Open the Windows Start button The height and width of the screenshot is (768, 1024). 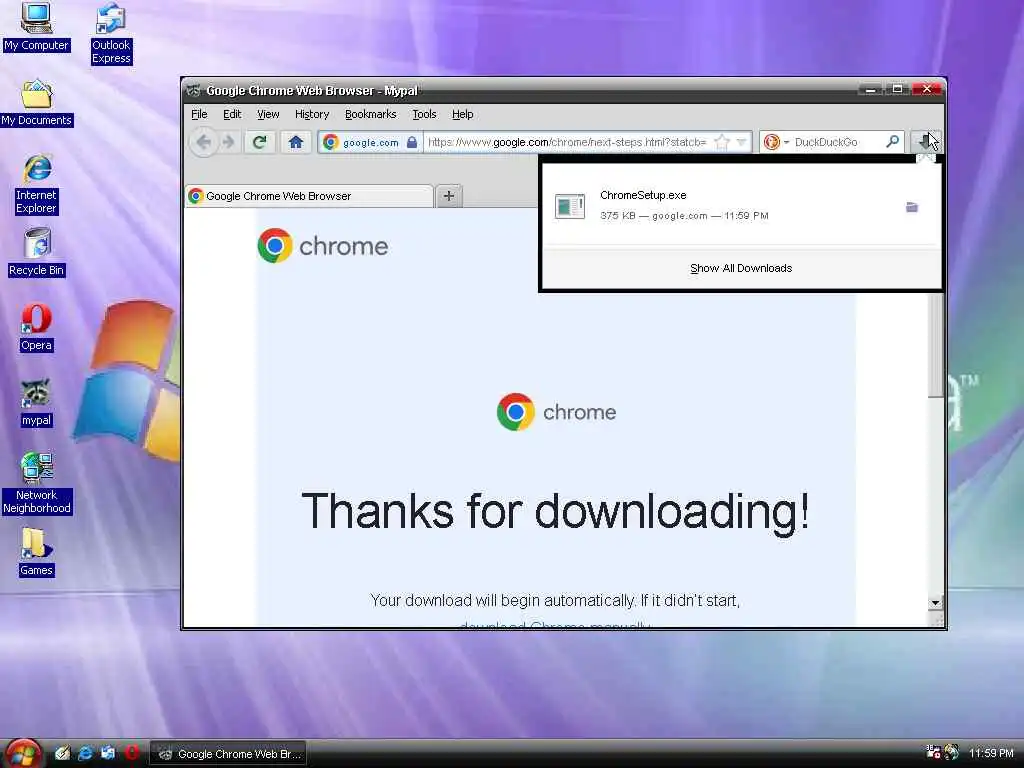point(23,753)
